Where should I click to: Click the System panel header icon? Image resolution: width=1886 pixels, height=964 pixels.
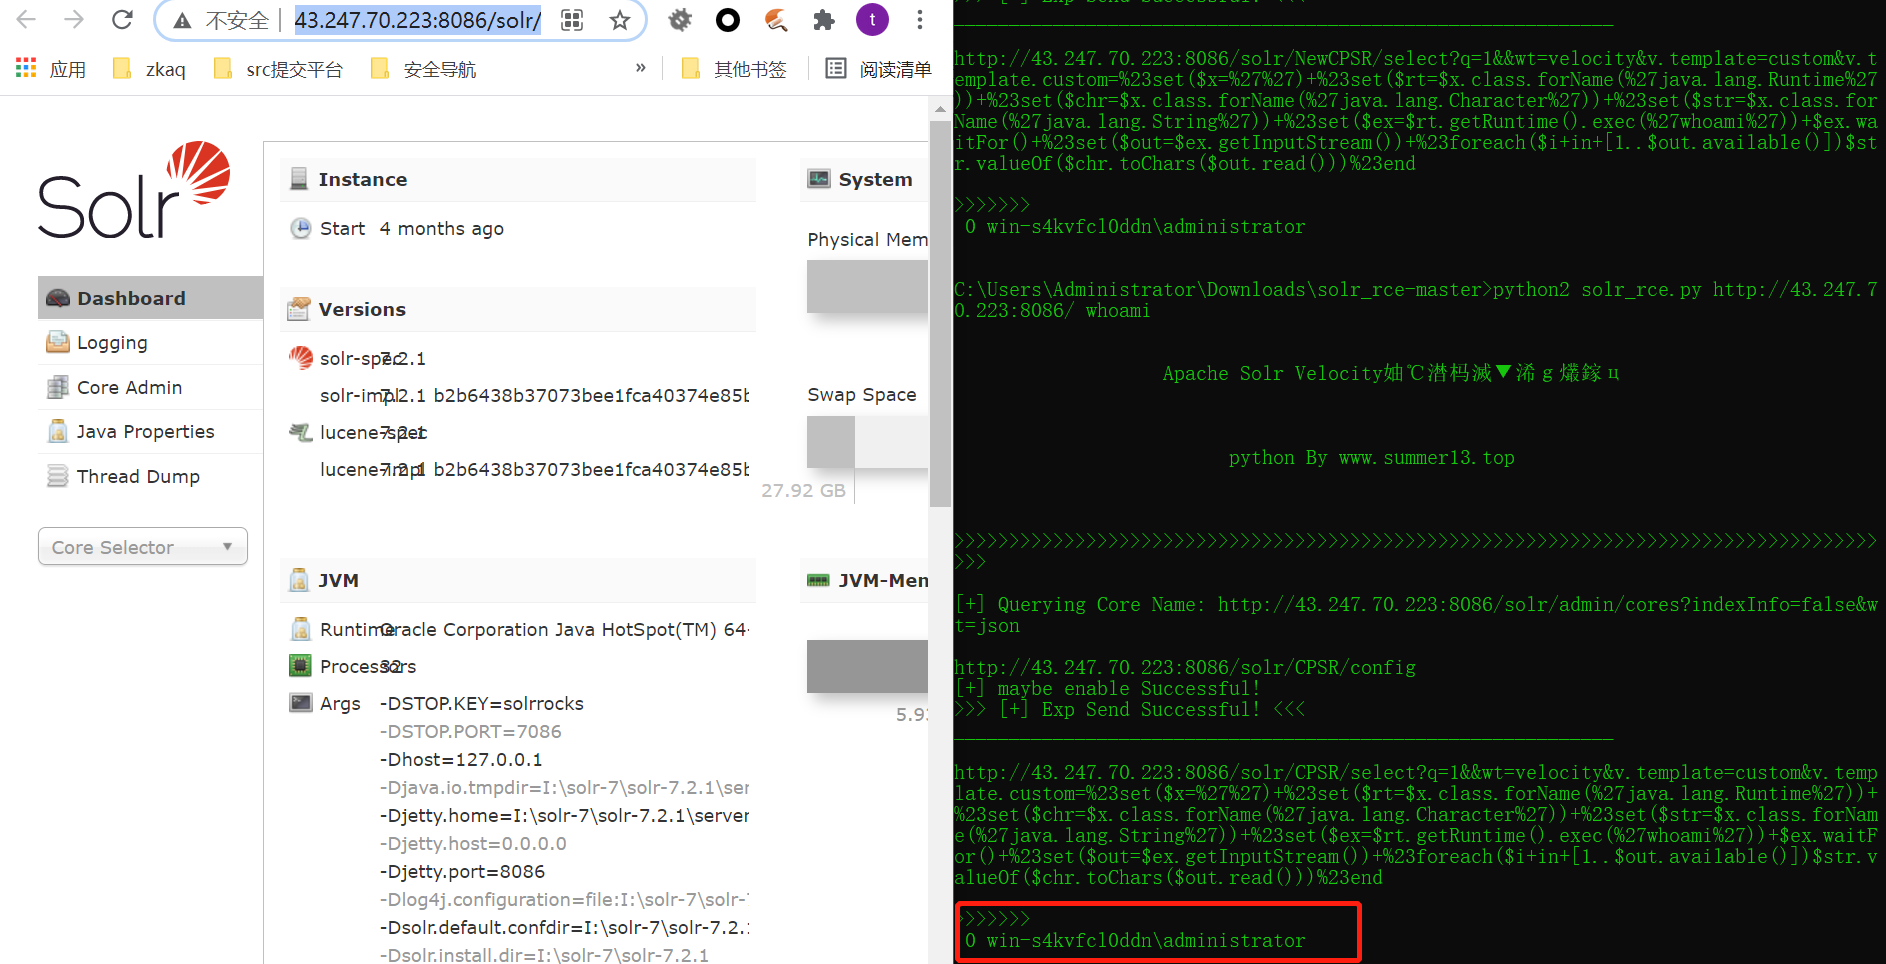coord(818,178)
